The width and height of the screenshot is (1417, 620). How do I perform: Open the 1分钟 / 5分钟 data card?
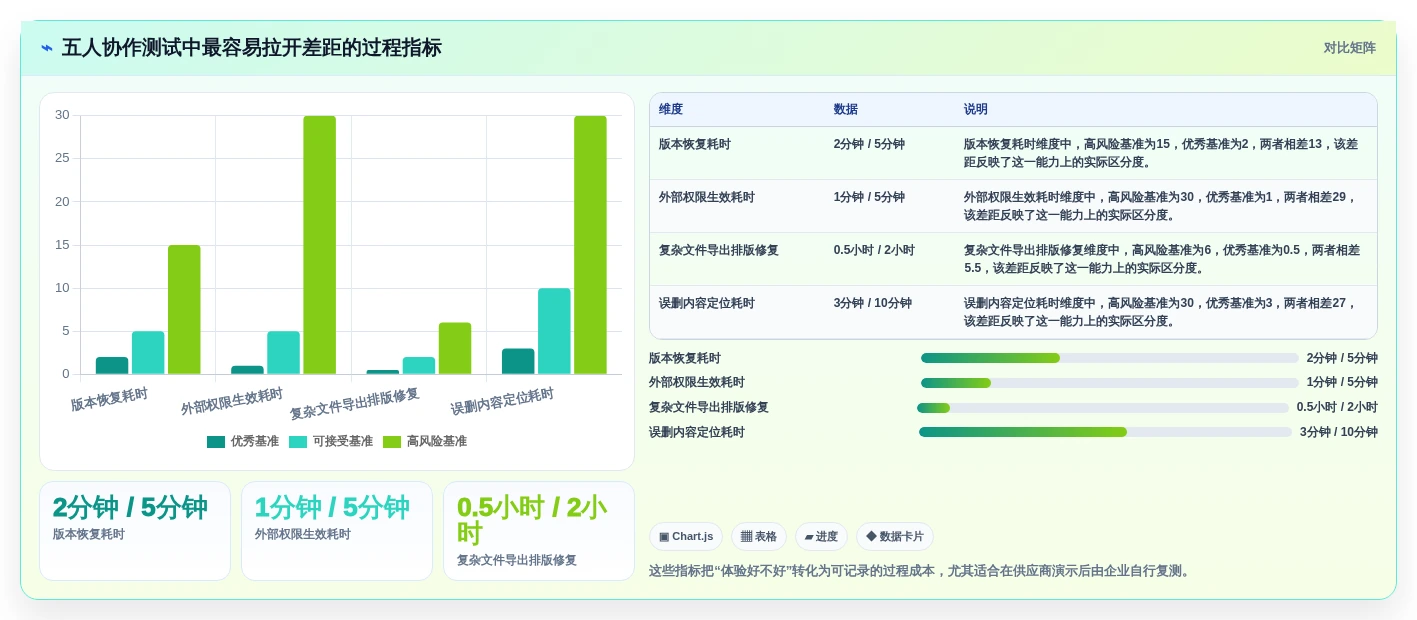pos(337,531)
